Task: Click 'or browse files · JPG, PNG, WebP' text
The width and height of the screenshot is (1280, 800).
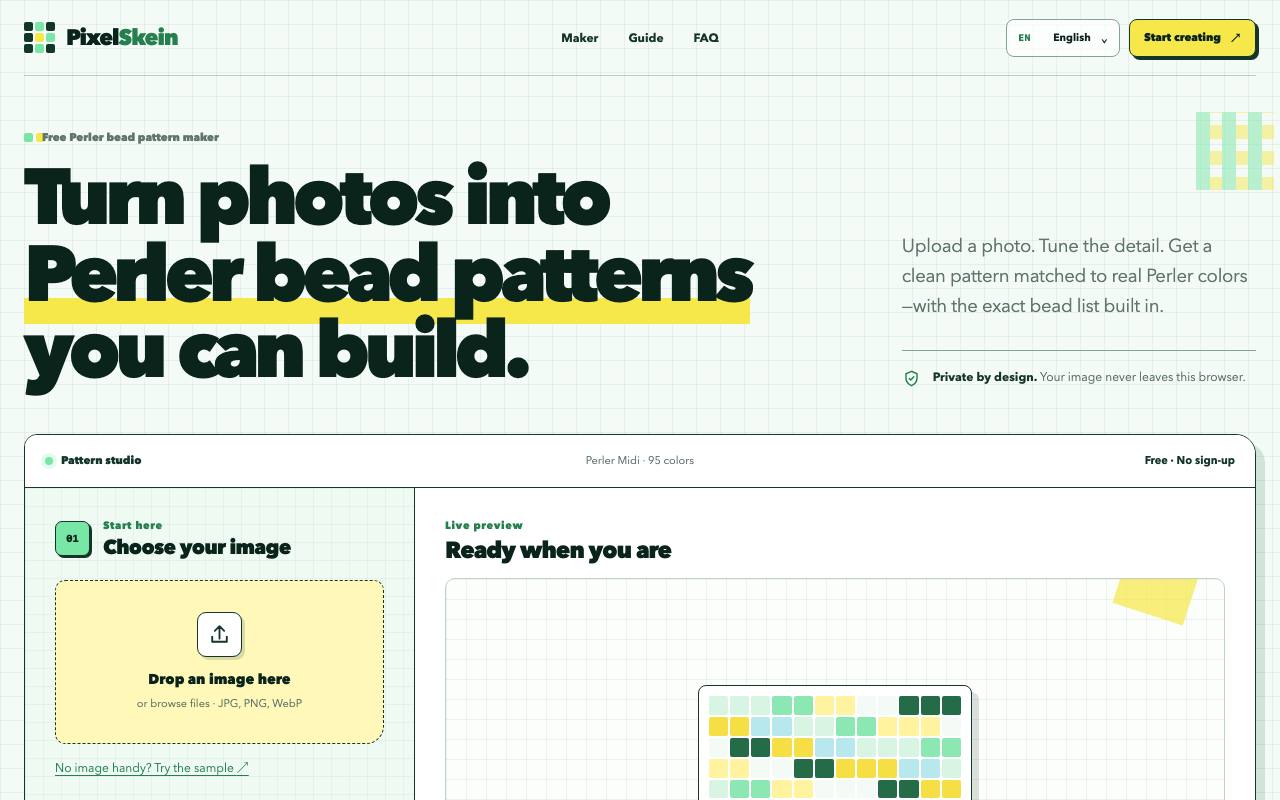Action: pos(219,704)
